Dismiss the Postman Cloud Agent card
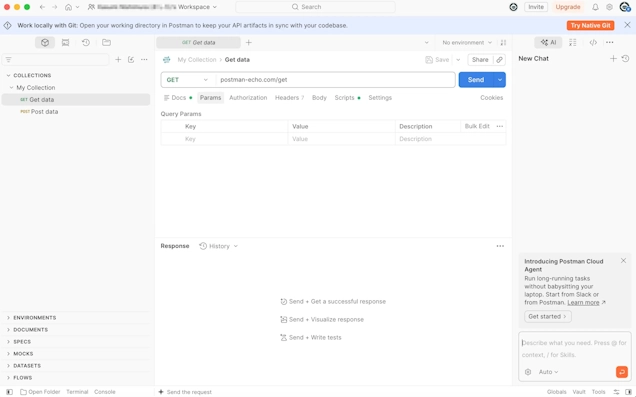 pos(623,261)
